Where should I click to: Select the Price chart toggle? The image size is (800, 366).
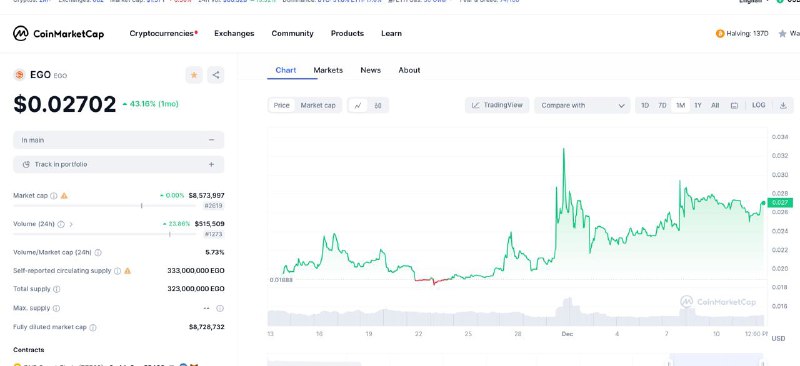[x=282, y=106]
